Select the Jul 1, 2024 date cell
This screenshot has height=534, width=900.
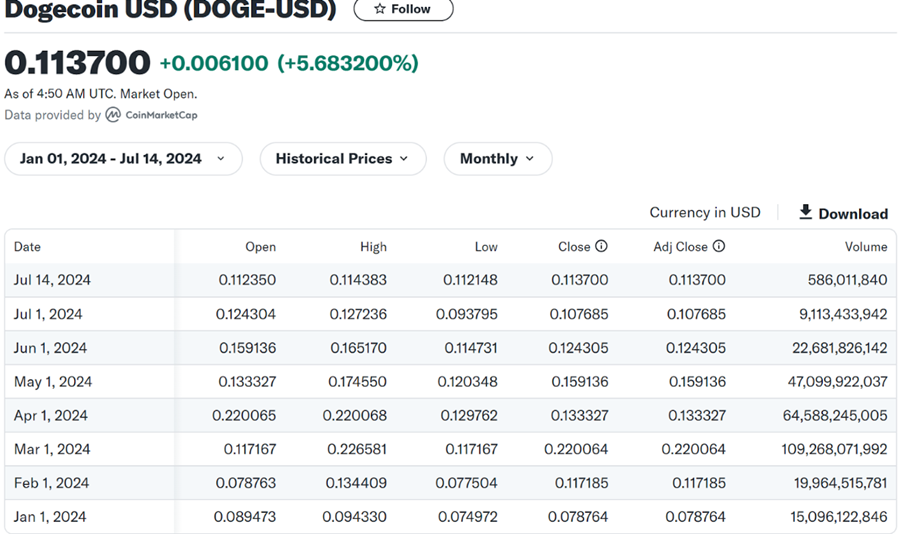point(48,314)
